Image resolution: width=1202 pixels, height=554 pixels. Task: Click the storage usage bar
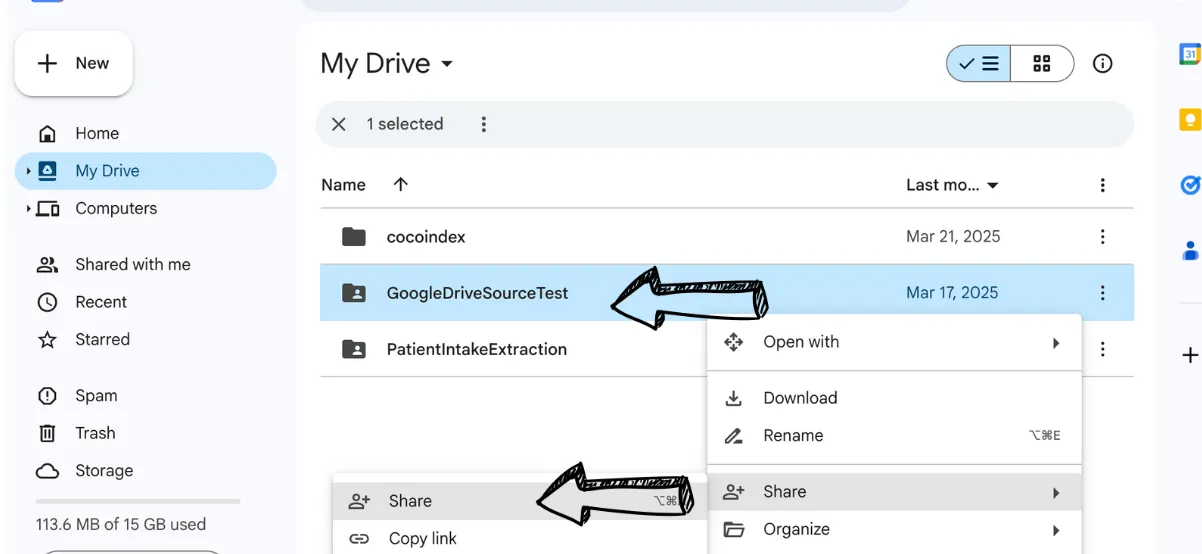pyautogui.click(x=138, y=501)
